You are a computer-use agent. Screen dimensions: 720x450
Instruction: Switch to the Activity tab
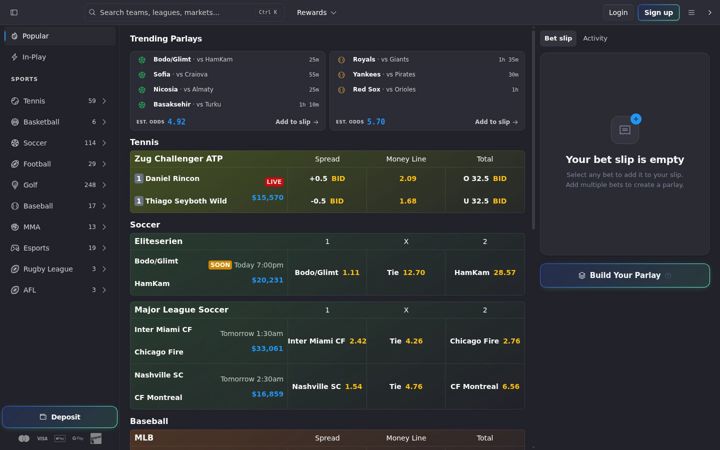click(595, 39)
